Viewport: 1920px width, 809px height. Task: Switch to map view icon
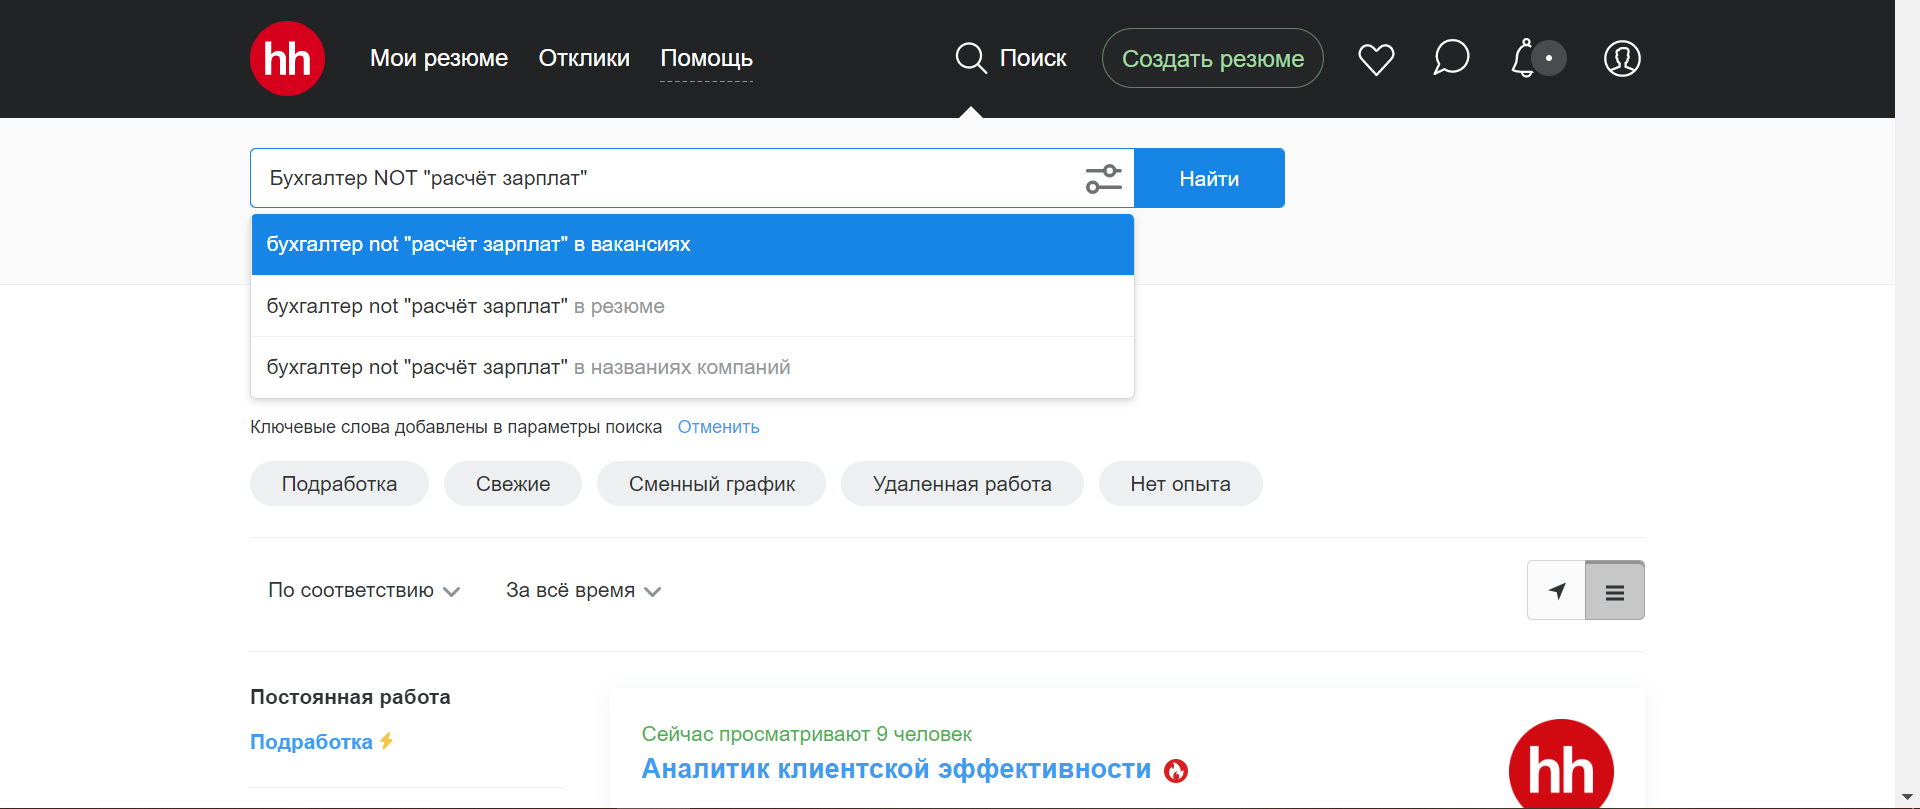1556,591
